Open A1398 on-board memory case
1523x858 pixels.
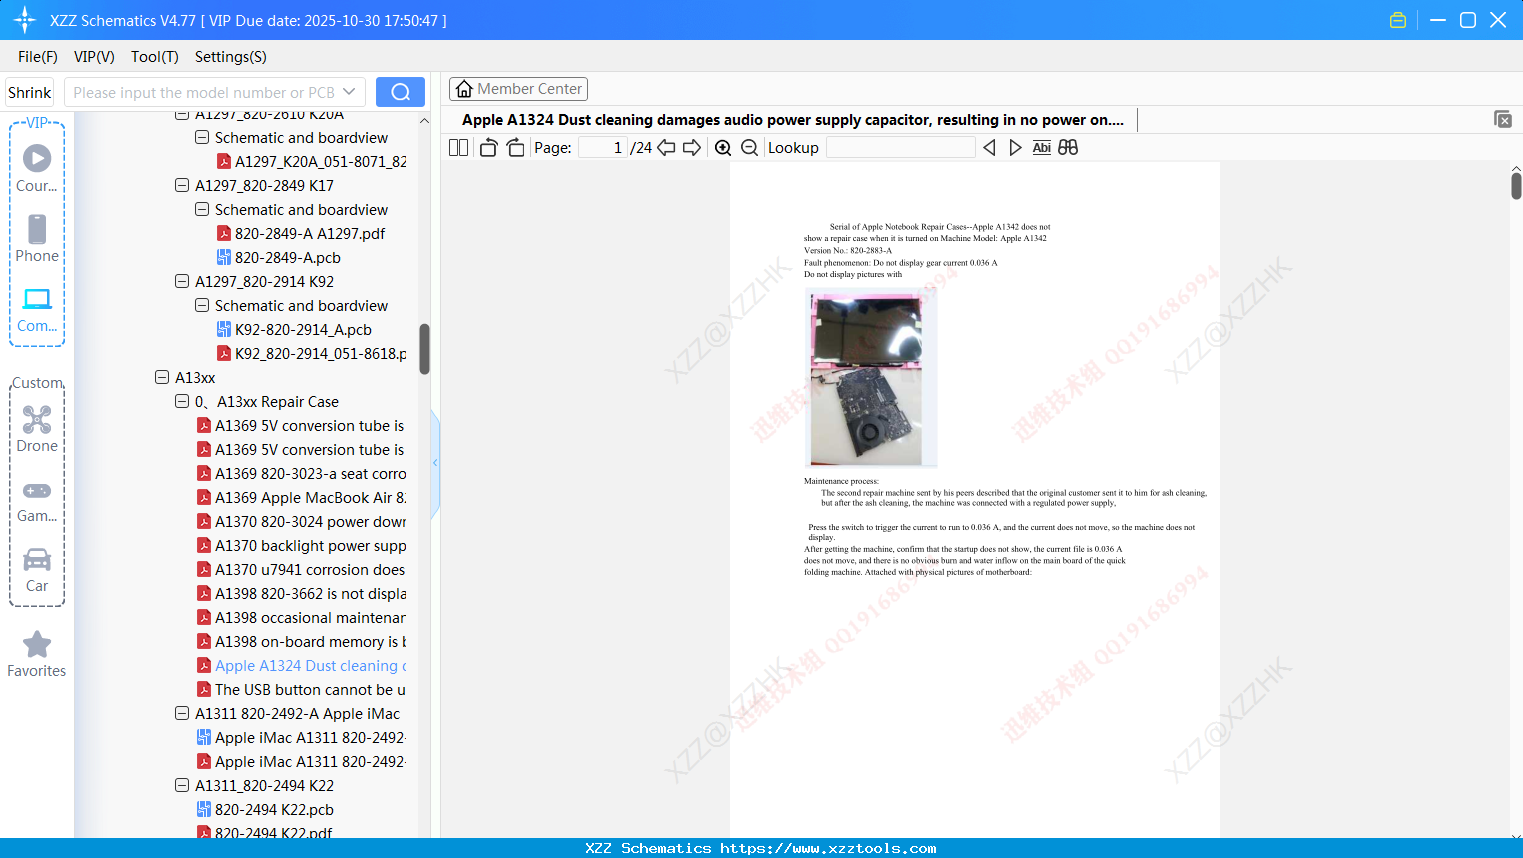[302, 642]
